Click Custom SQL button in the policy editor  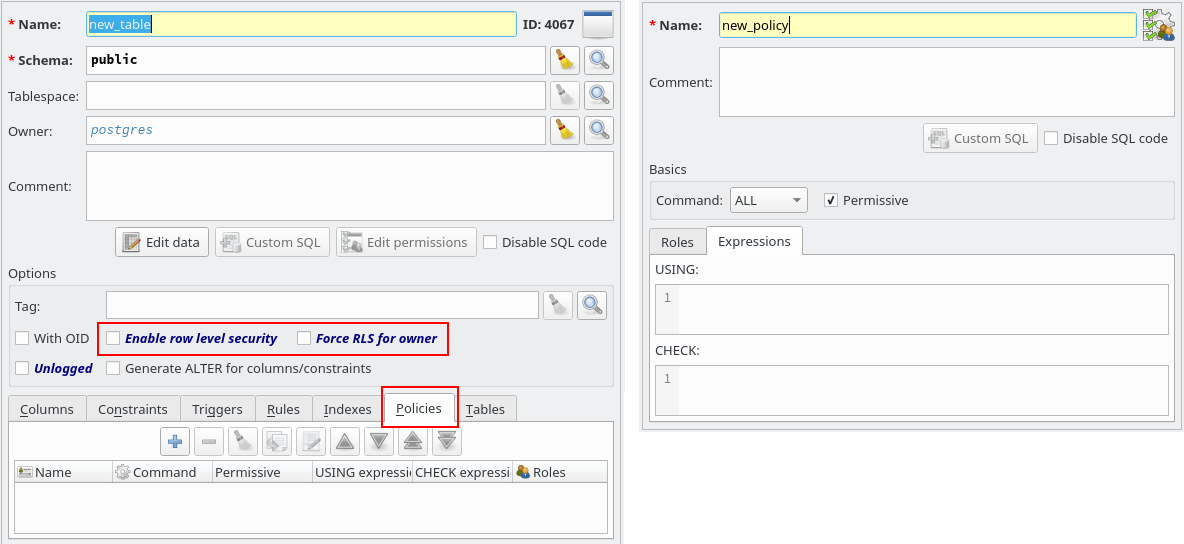[x=980, y=138]
